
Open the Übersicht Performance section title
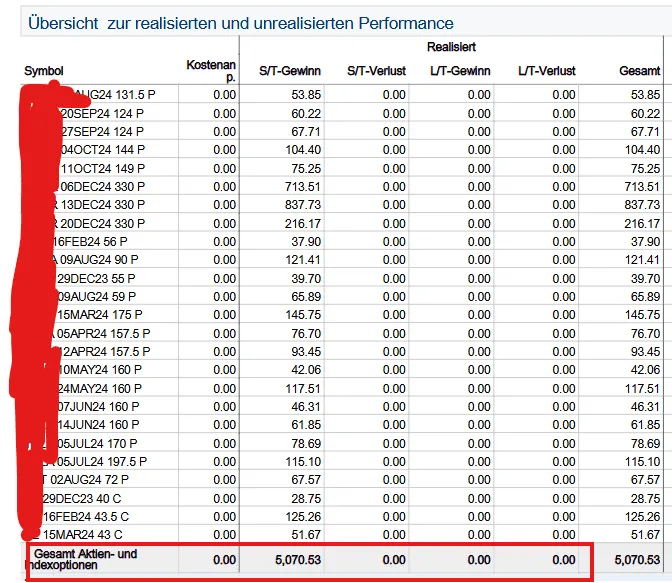pyautogui.click(x=240, y=23)
